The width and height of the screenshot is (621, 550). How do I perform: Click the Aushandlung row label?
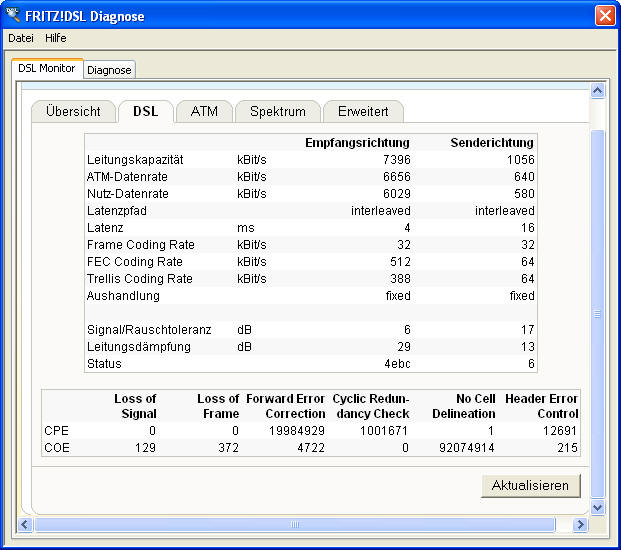pyautogui.click(x=123, y=296)
